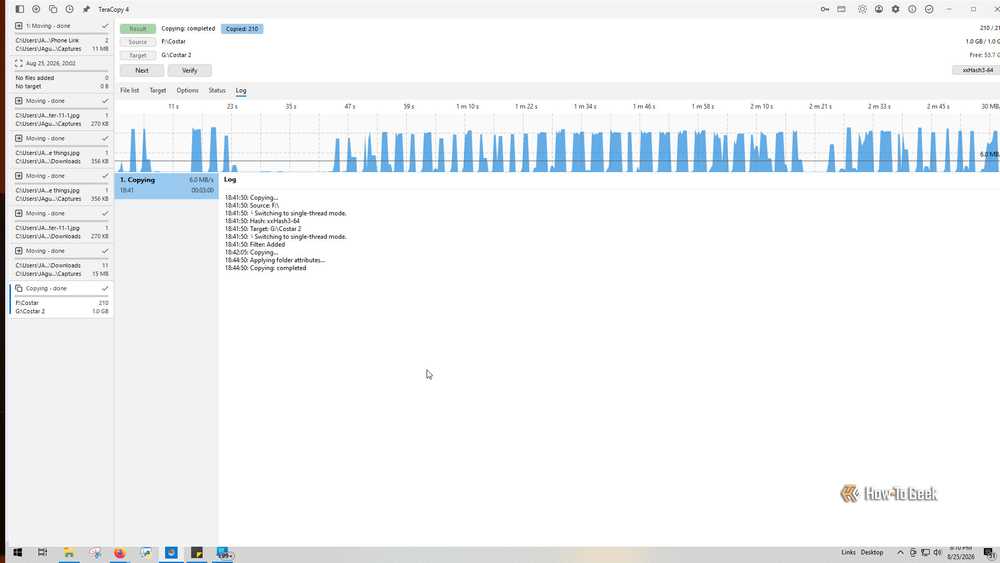
Task: Click the blue 'Copied: 210' badge
Action: (x=242, y=29)
